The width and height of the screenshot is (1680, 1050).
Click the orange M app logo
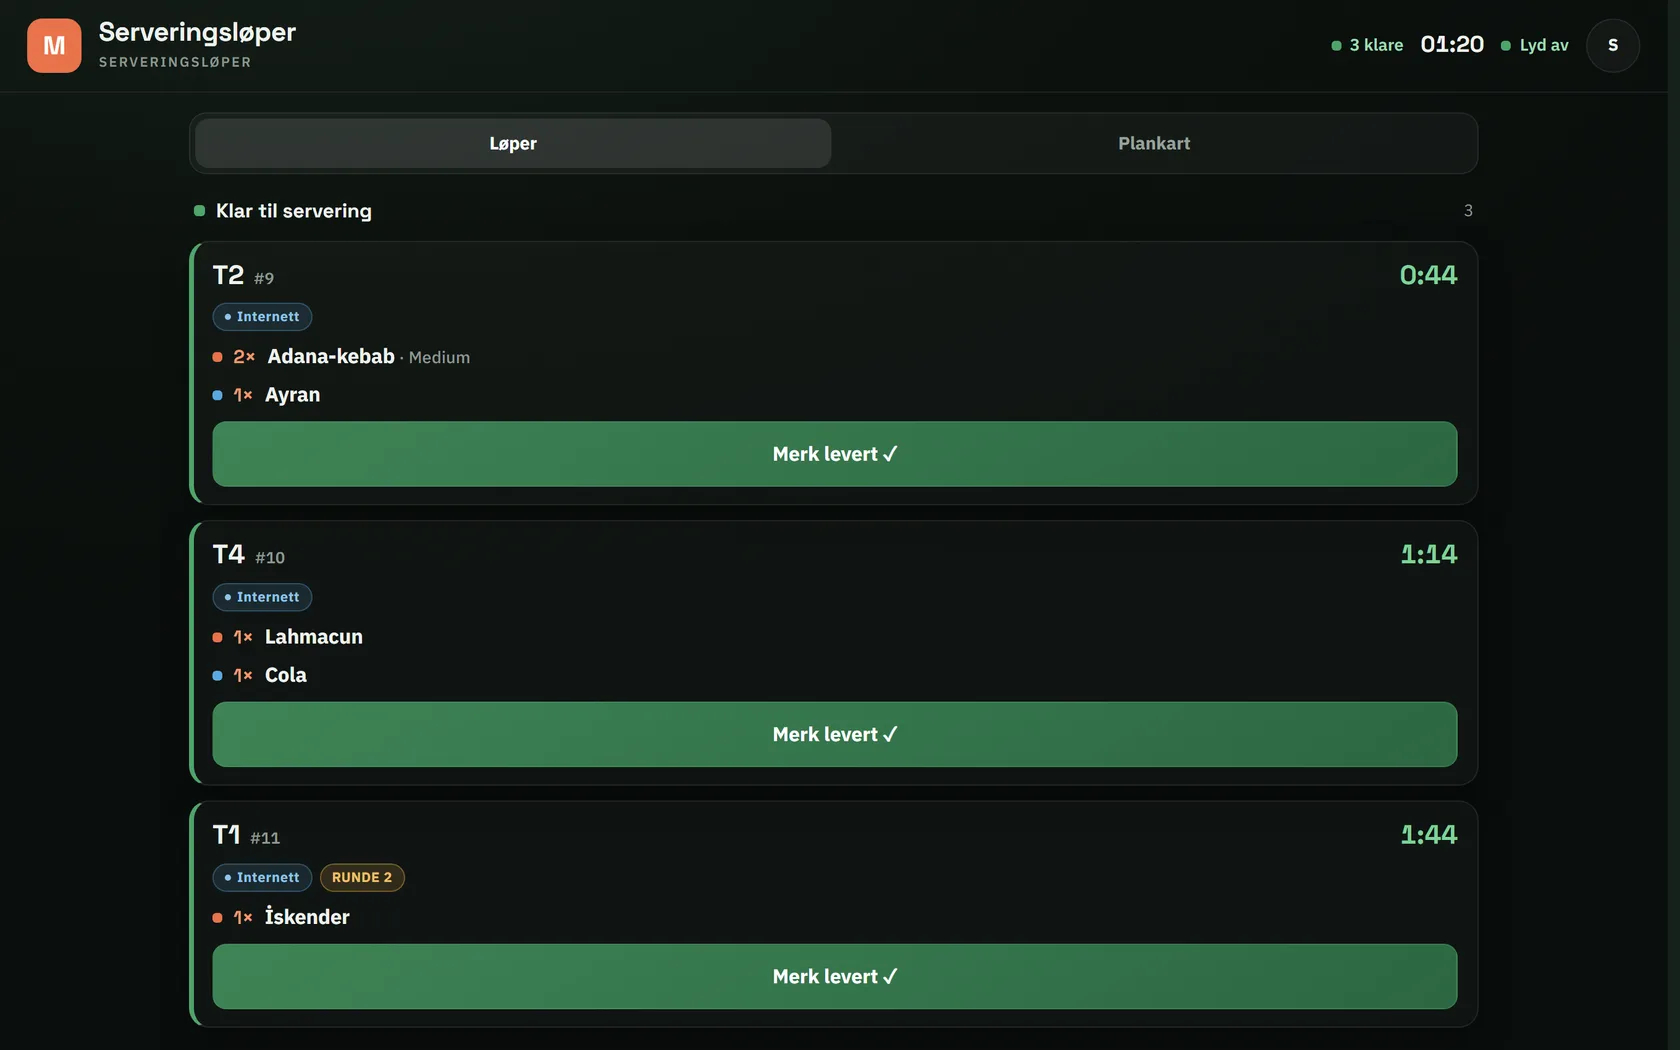[x=54, y=45]
